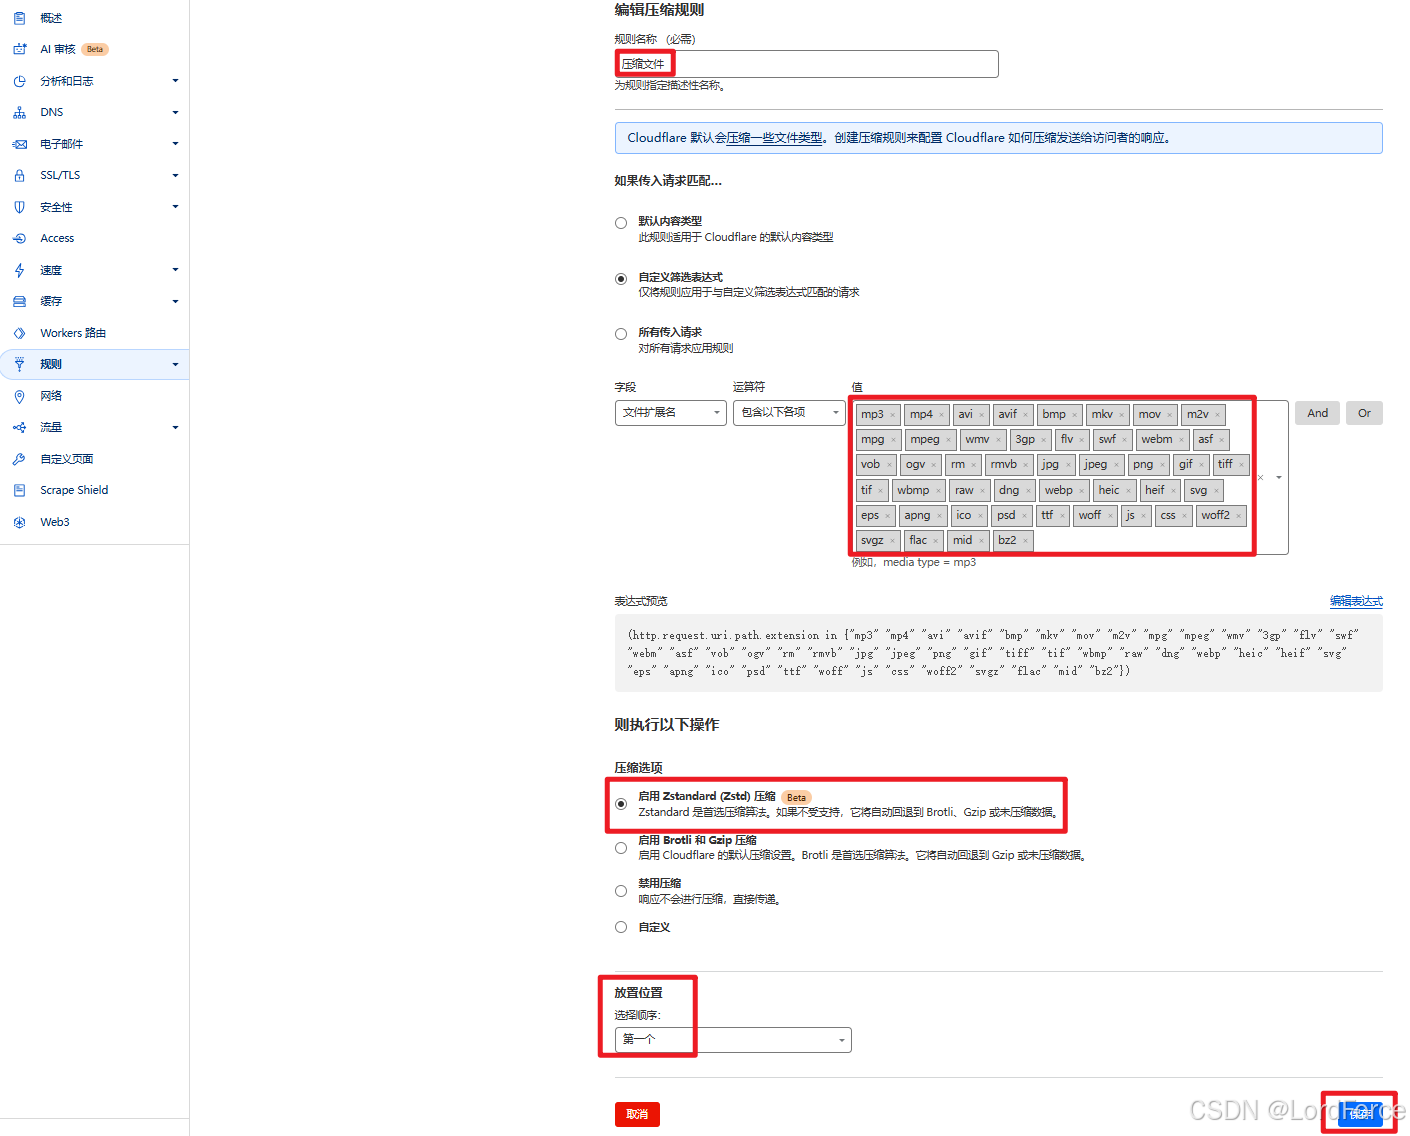Viewport: 1410px width, 1136px height.
Task: Open the 压缩一些文件类型 link
Action: (x=775, y=138)
